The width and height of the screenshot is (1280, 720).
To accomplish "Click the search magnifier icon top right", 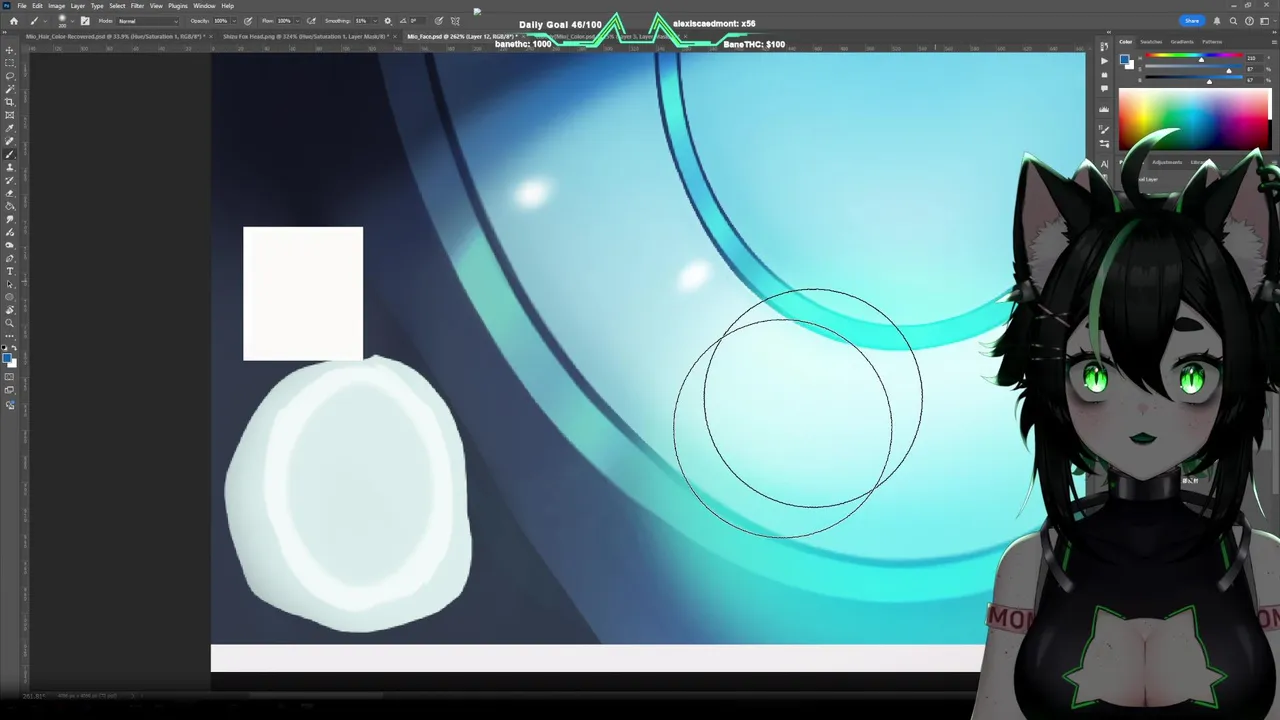I will coord(1235,21).
